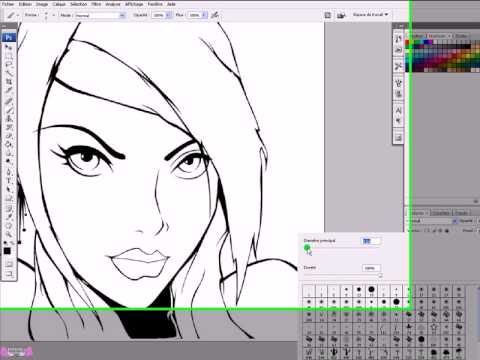Click the Dureté slider handle

(380, 275)
